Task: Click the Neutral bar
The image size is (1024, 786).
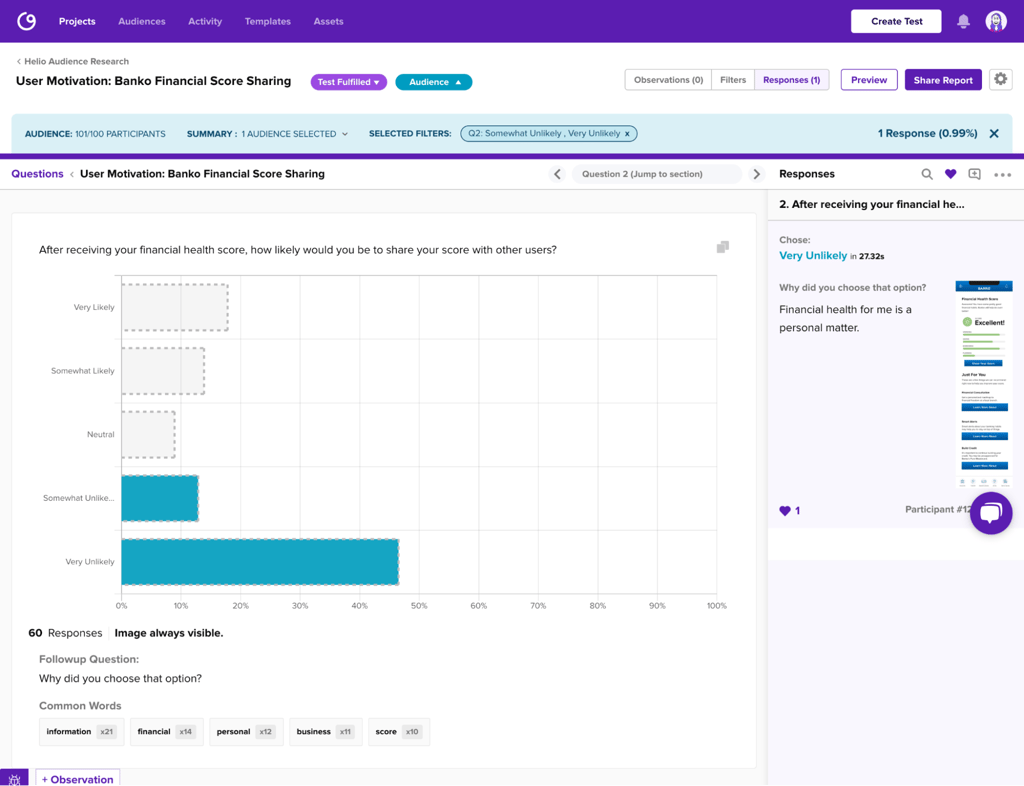Action: pyautogui.click(x=148, y=434)
